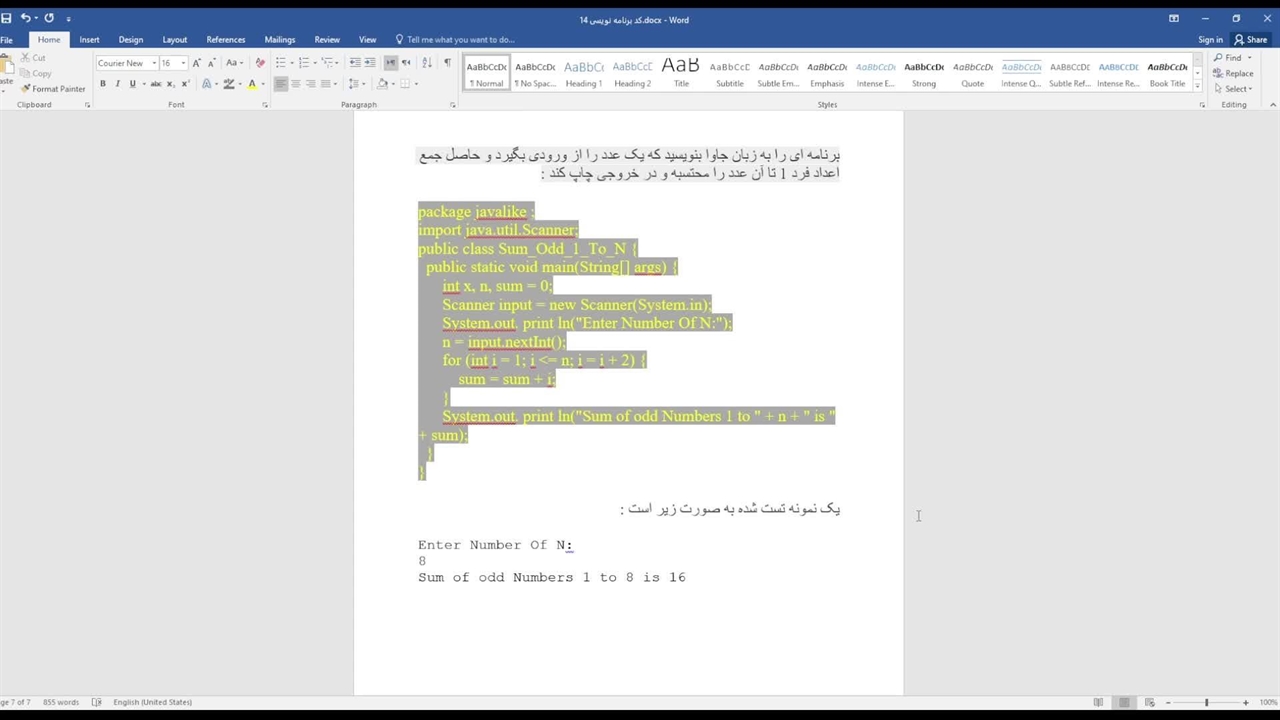This screenshot has height=720, width=1280.
Task: Clear all formatting with the eraser icon
Action: click(x=260, y=63)
